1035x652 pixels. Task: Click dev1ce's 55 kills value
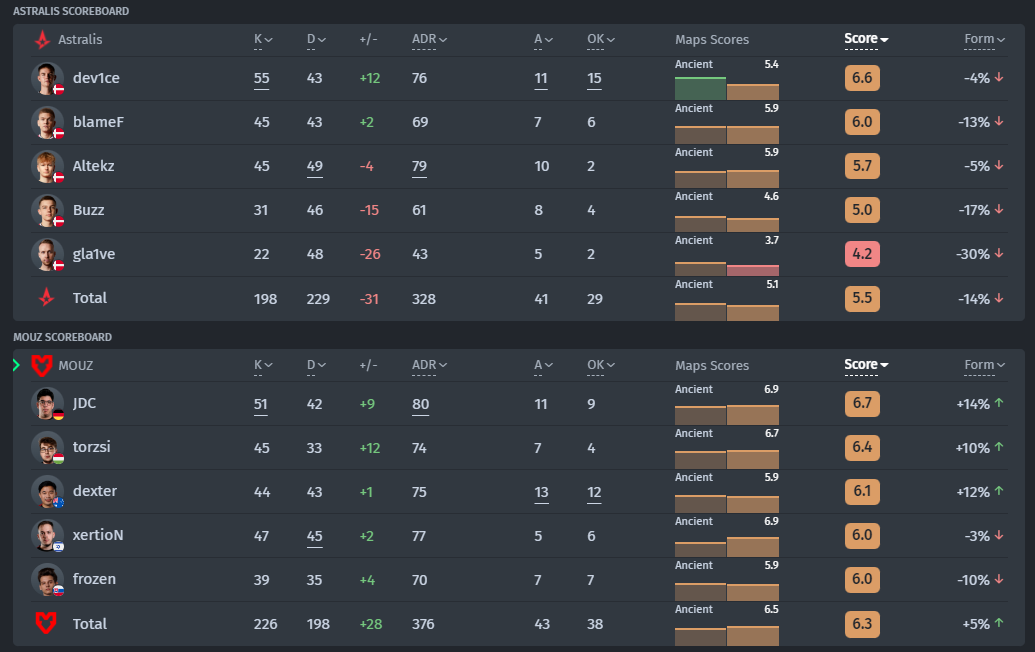click(261, 79)
